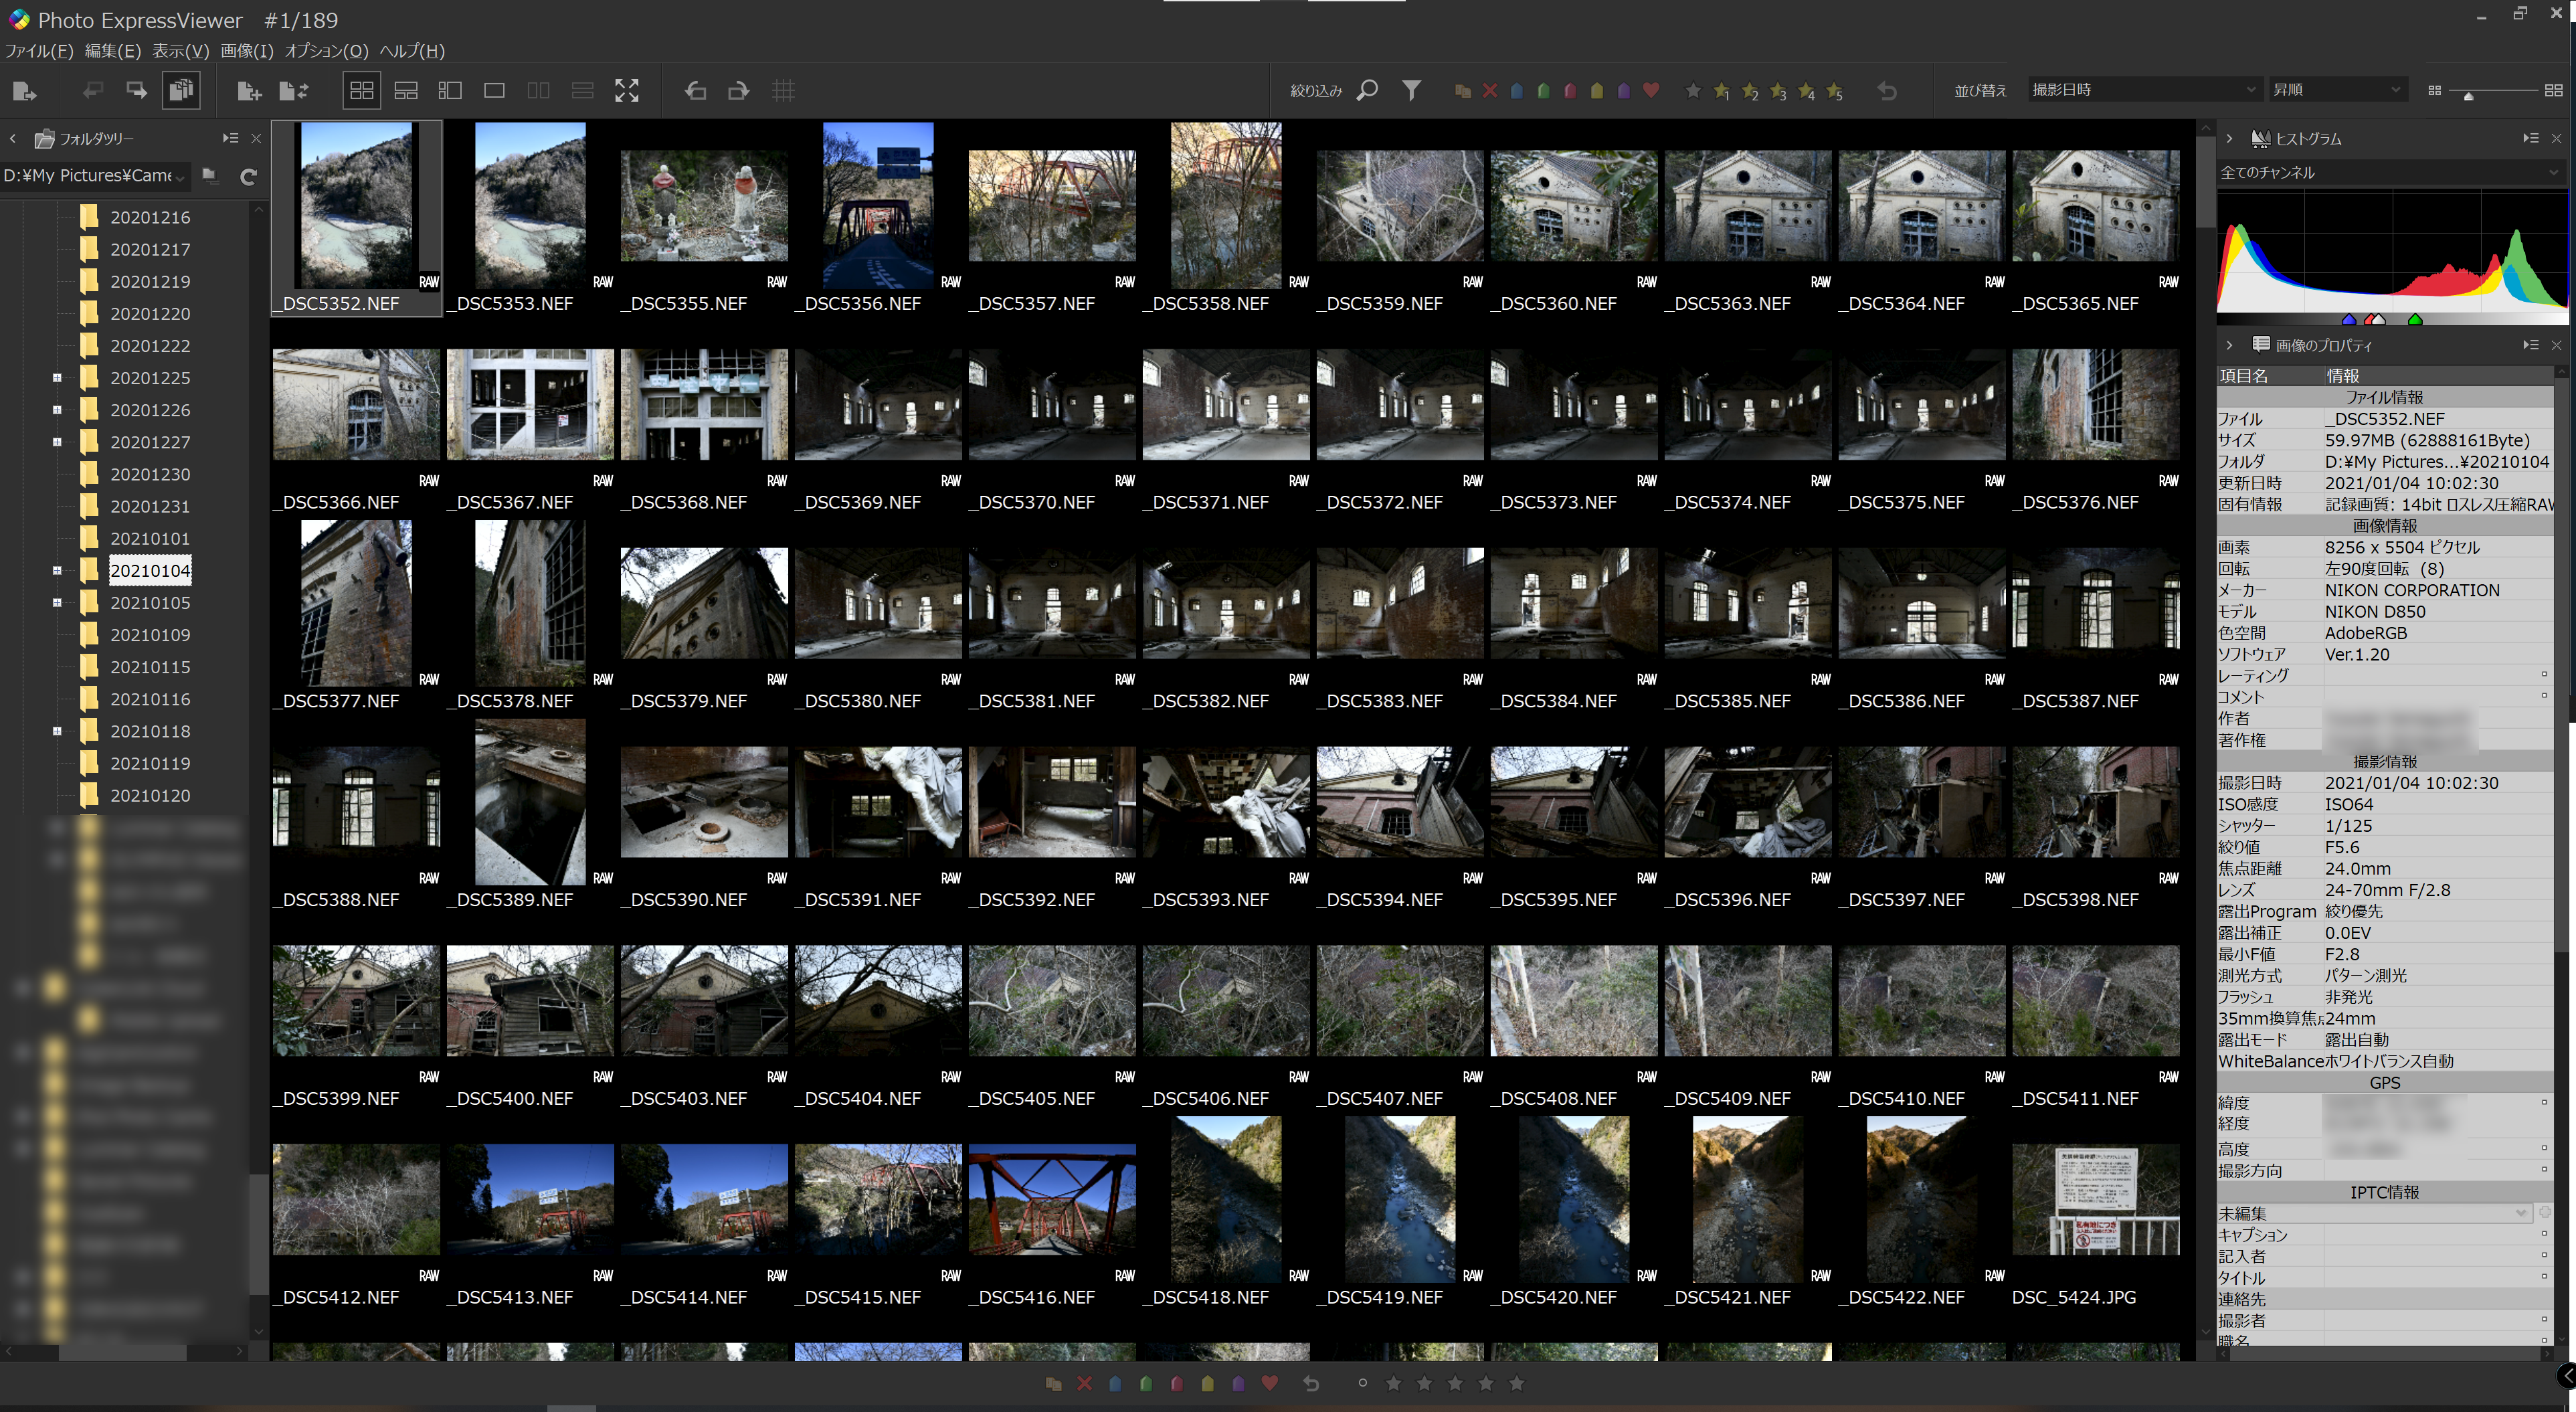The height and width of the screenshot is (1412, 2576).
Task: Click the red X reject mark filter
Action: 1490,91
